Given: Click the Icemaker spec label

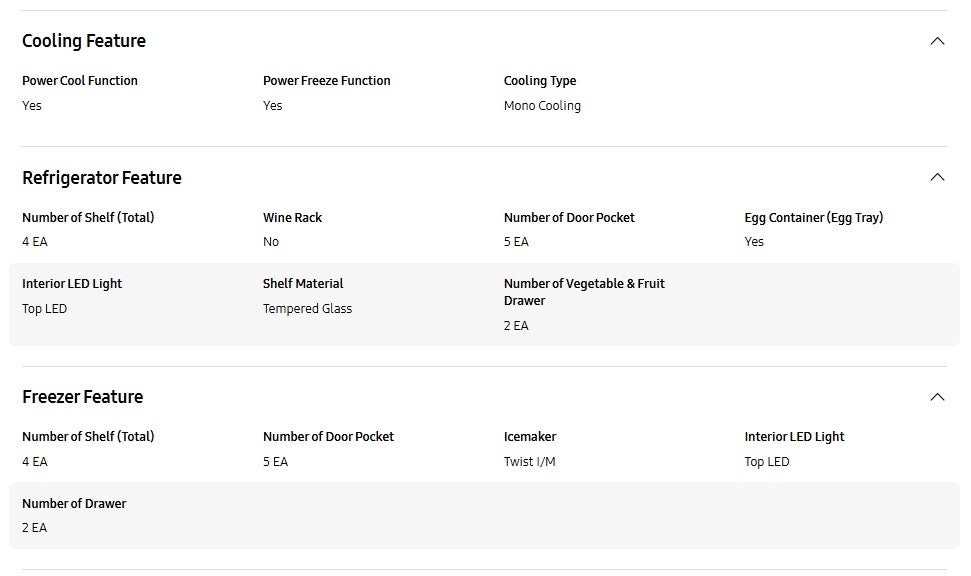Looking at the screenshot, I should (530, 437).
